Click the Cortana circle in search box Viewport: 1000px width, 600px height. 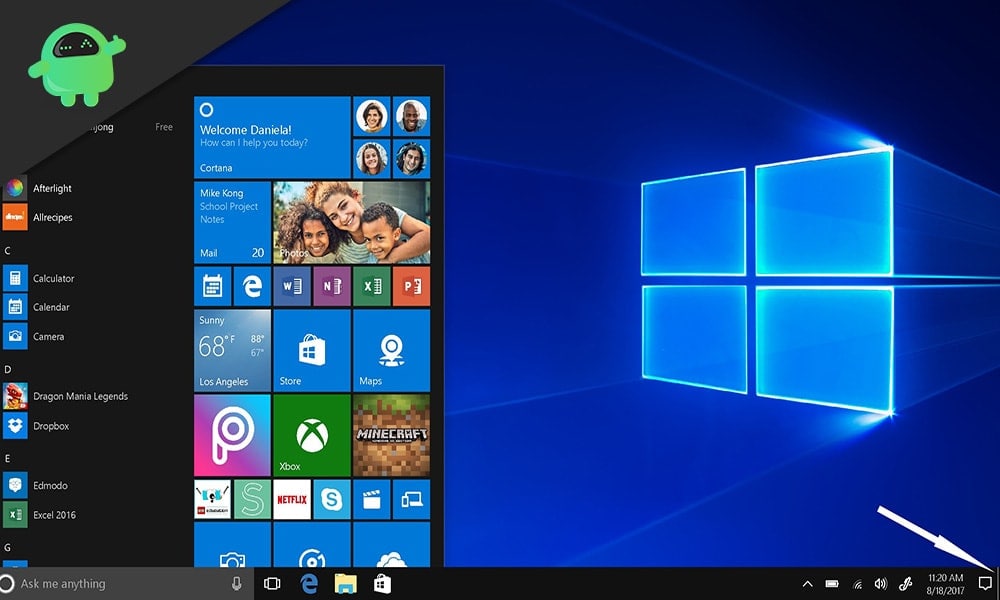7,583
